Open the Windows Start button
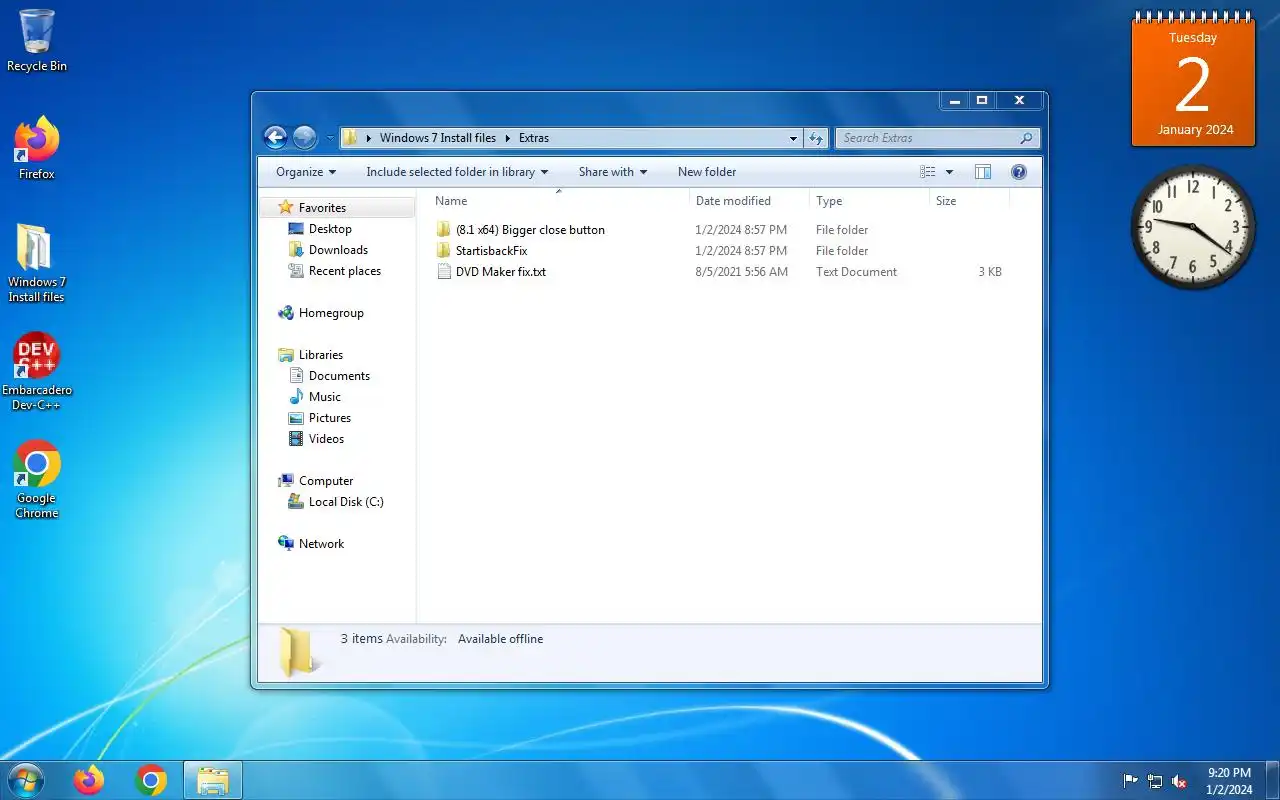This screenshot has height=800, width=1280. [x=25, y=780]
